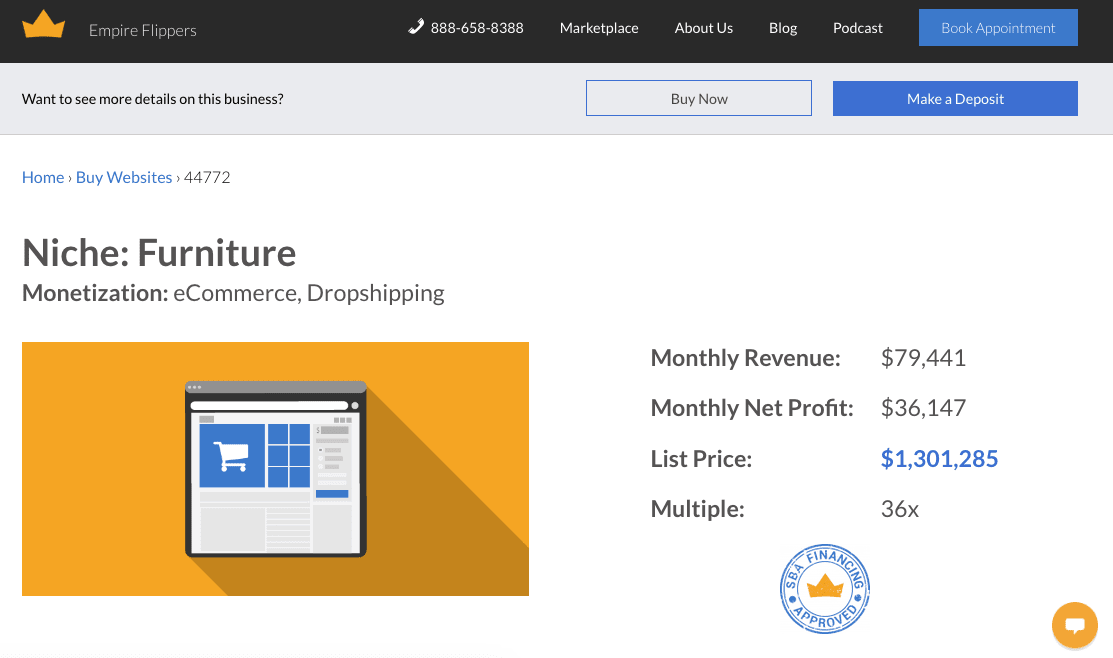Open the Buy Websites breadcrumb link

tap(123, 177)
